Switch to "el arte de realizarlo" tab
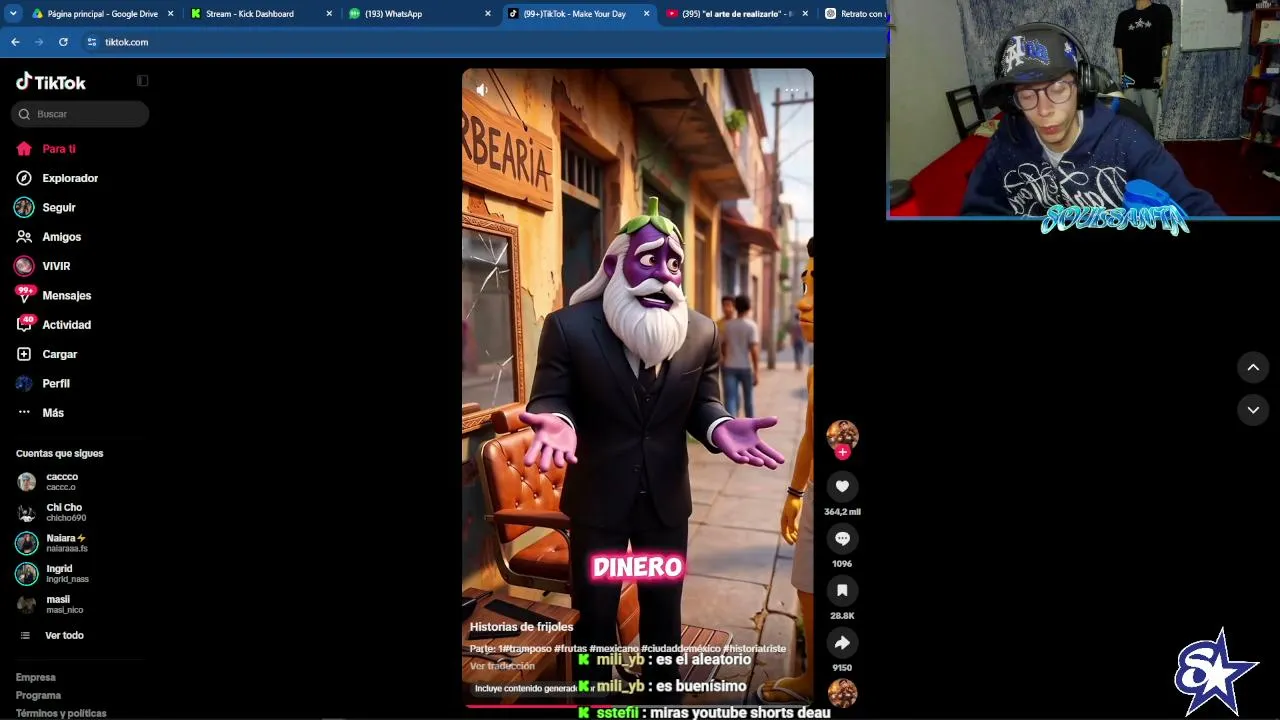Viewport: 1280px width, 720px height. click(736, 14)
